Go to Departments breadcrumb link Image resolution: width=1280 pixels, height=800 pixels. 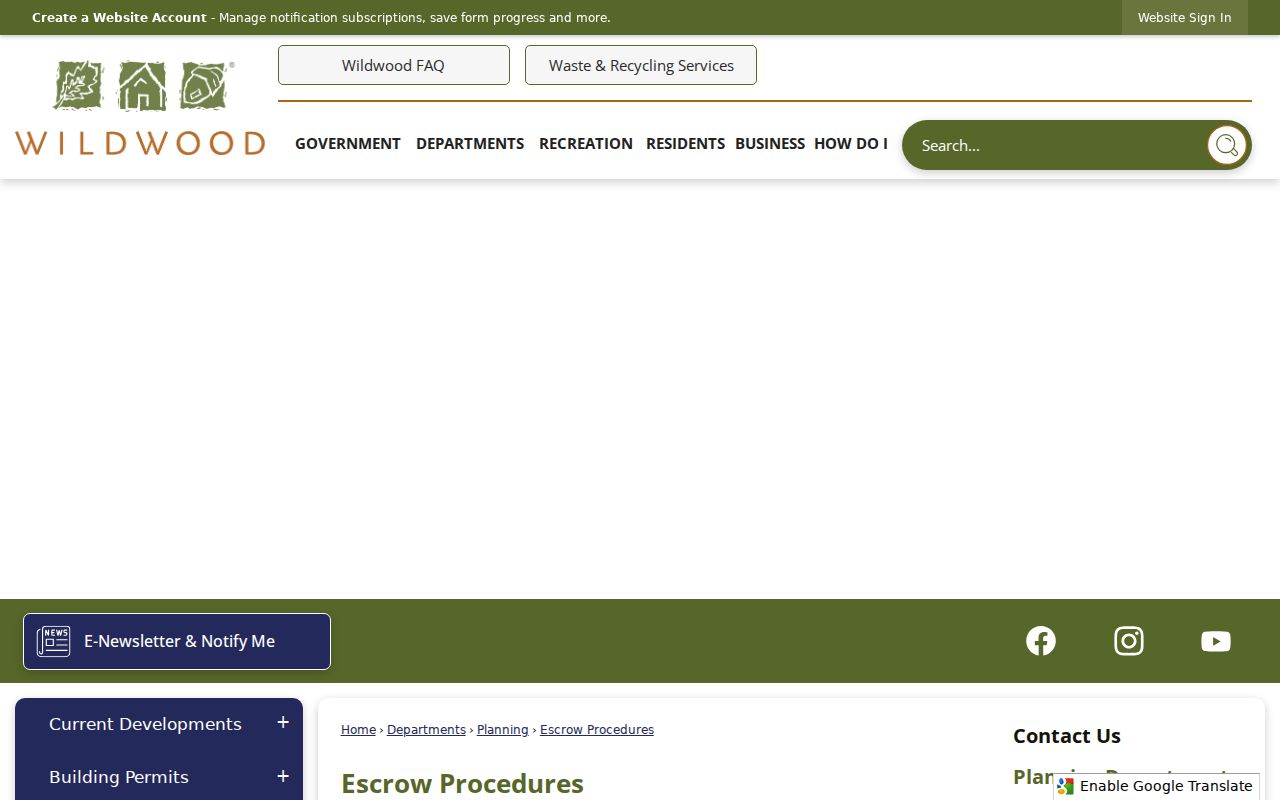tap(426, 730)
